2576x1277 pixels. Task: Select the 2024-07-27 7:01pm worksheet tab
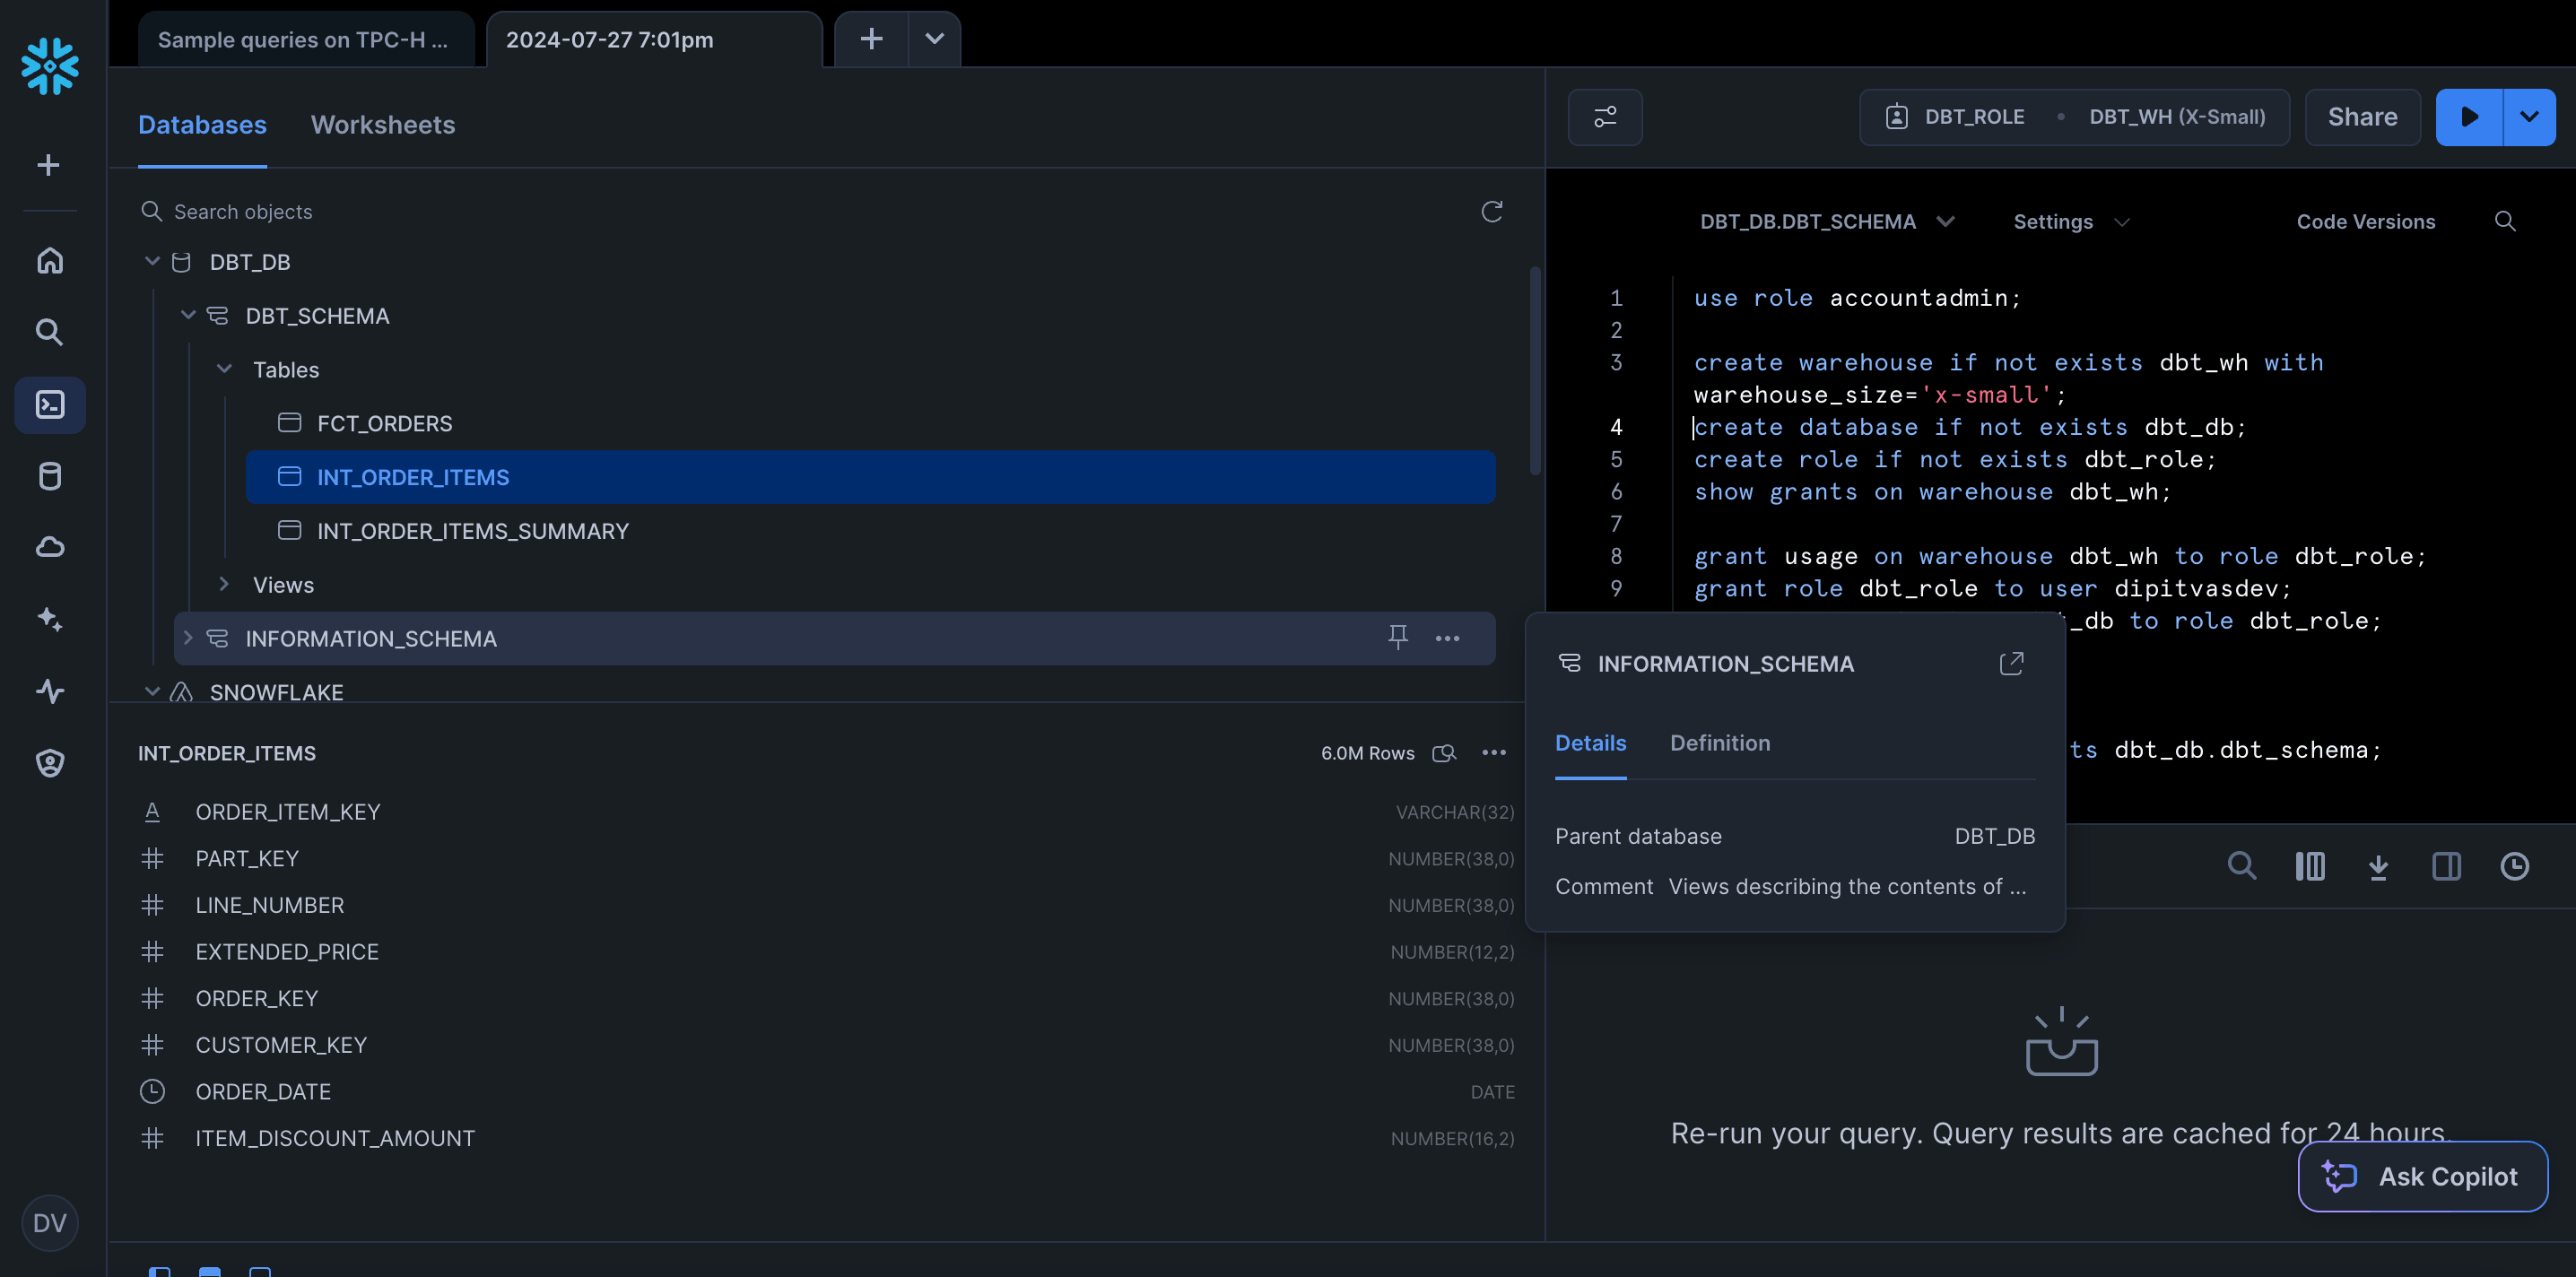click(x=654, y=40)
